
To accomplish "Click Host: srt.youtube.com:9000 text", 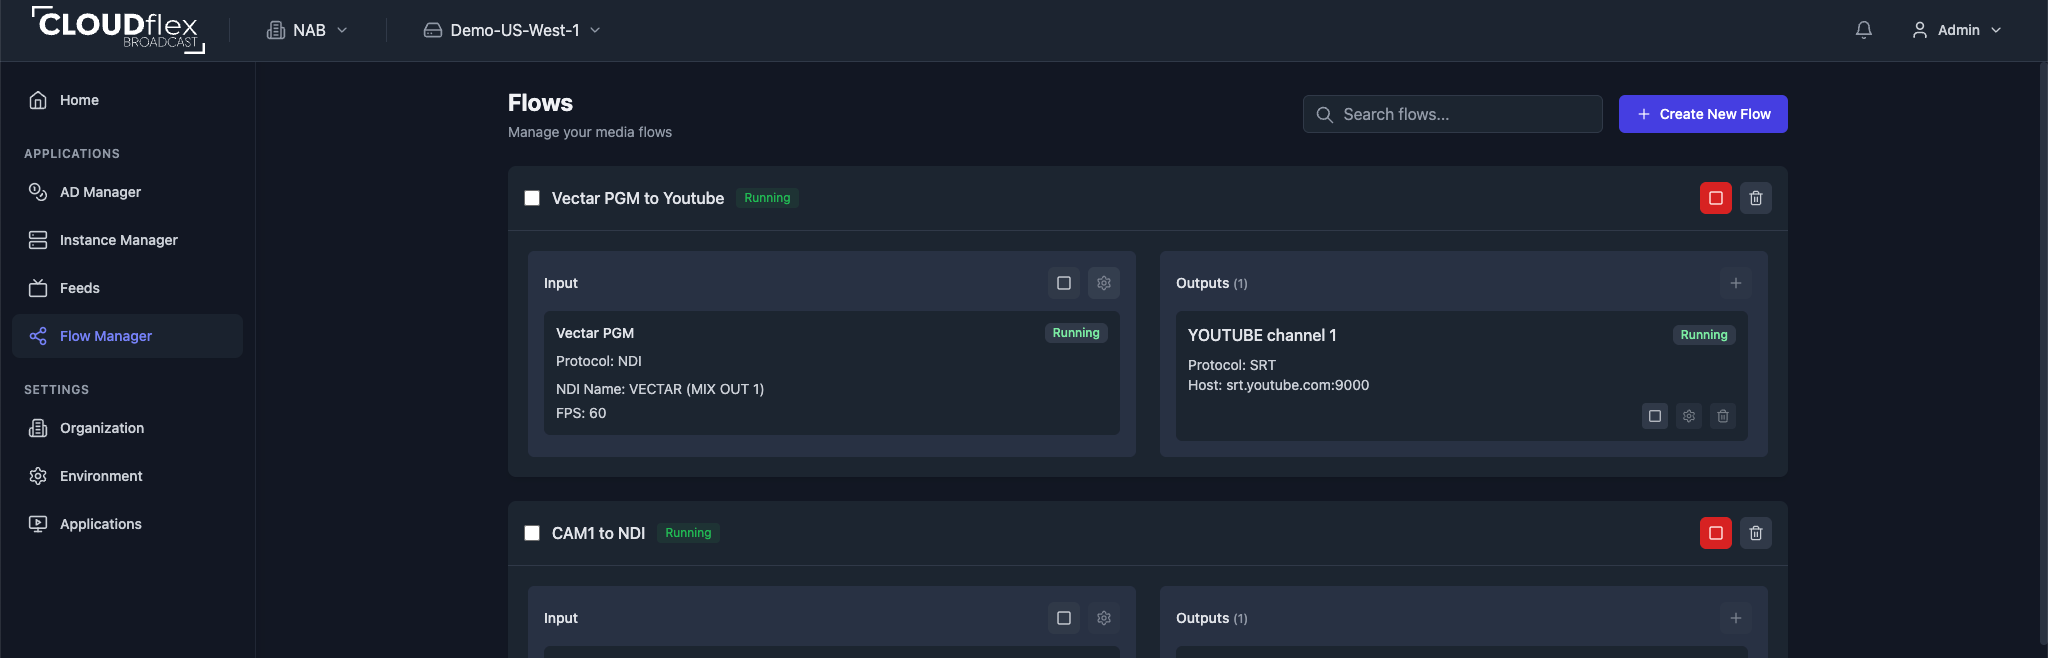I will click(1278, 385).
